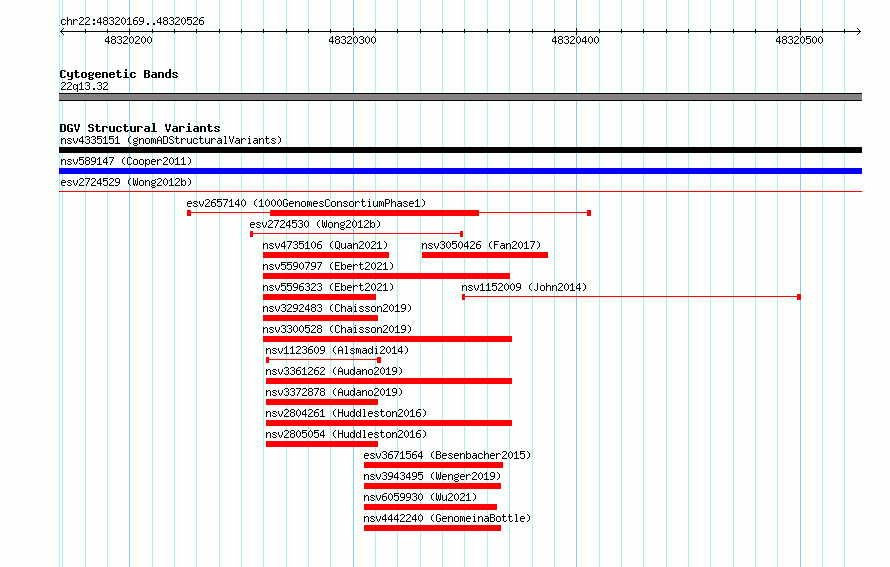This screenshot has height=567, width=890.
Task: Click the thin red esv2724529 line
Action: (x=460, y=191)
